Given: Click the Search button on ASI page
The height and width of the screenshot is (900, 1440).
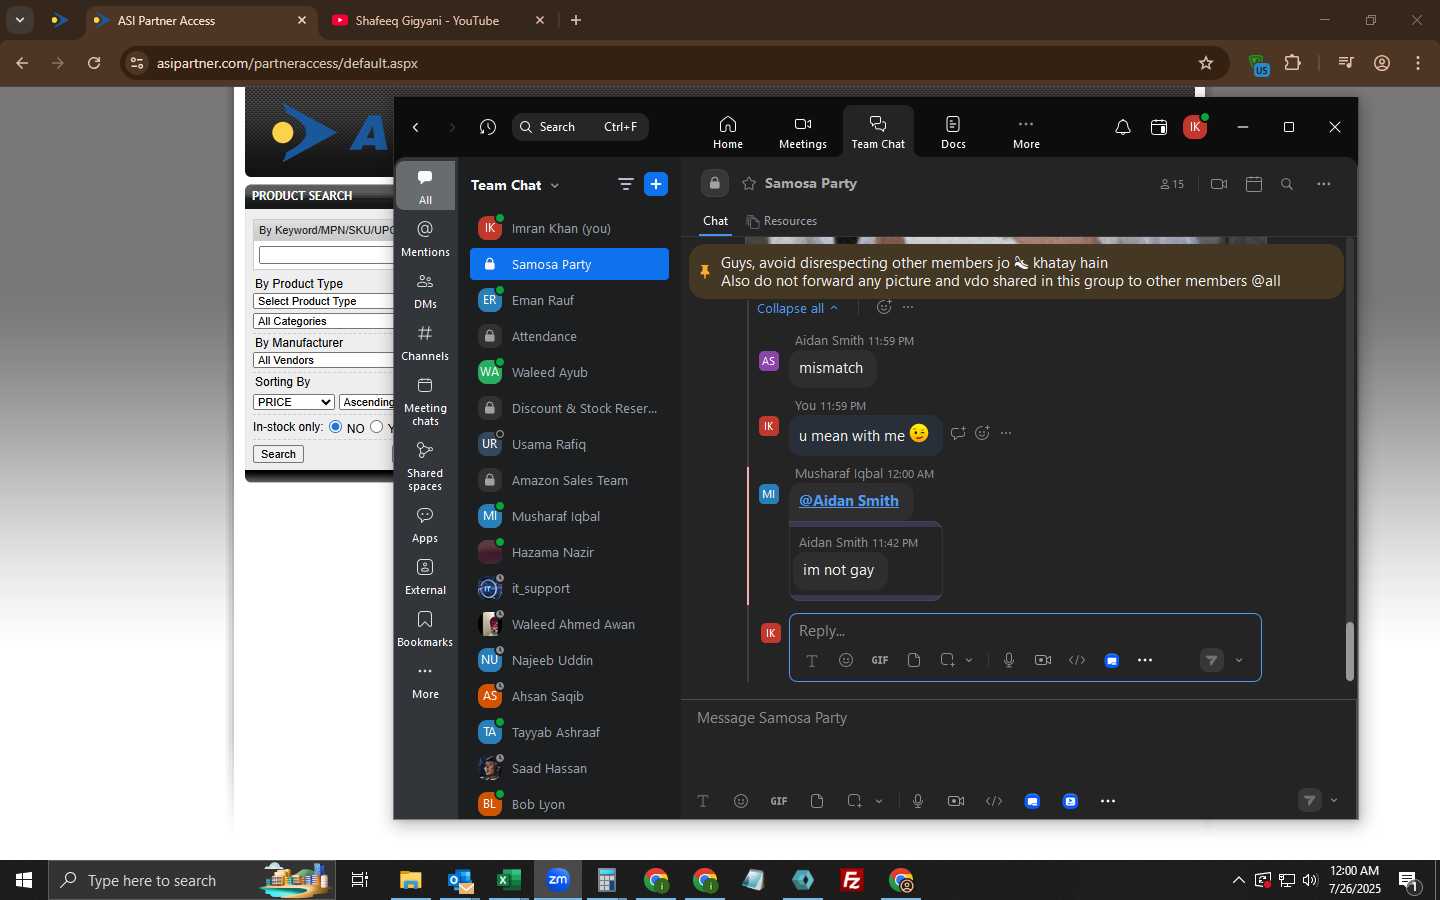Looking at the screenshot, I should (278, 454).
